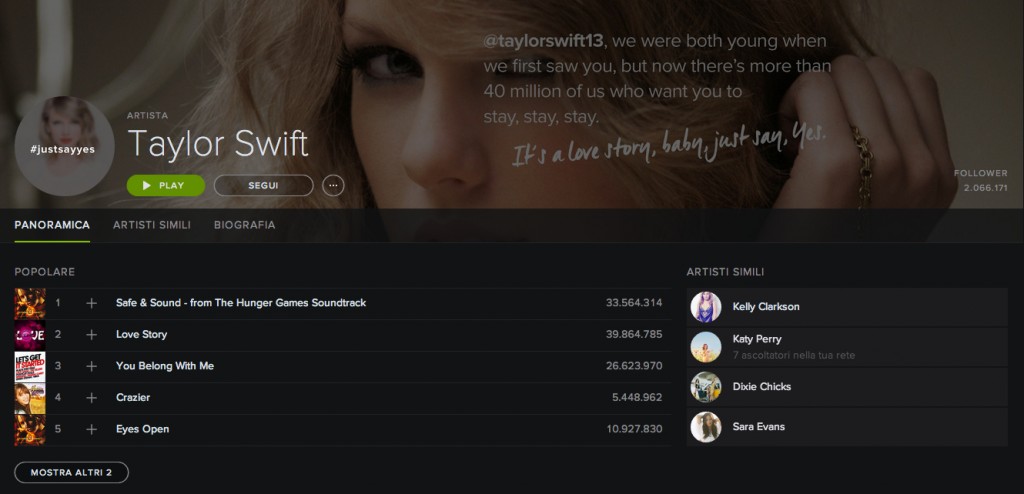Click Dixie Chicks' artist avatar
The width and height of the screenshot is (1024, 494).
coord(706,387)
